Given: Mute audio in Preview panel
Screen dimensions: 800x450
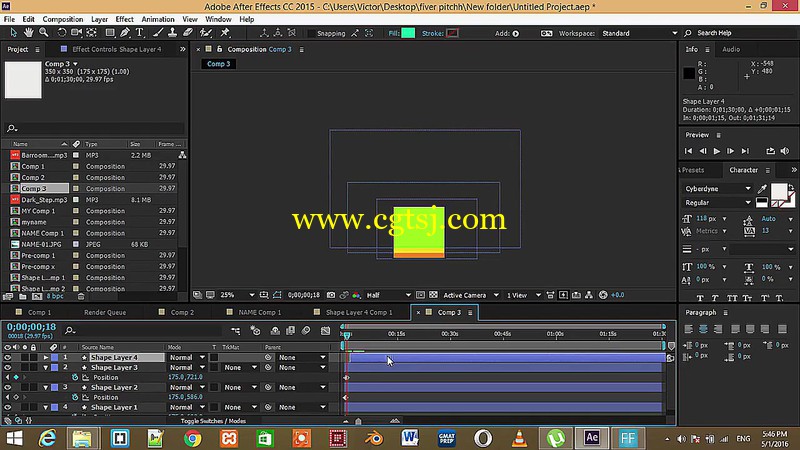Looking at the screenshot, I should pyautogui.click(x=785, y=151).
